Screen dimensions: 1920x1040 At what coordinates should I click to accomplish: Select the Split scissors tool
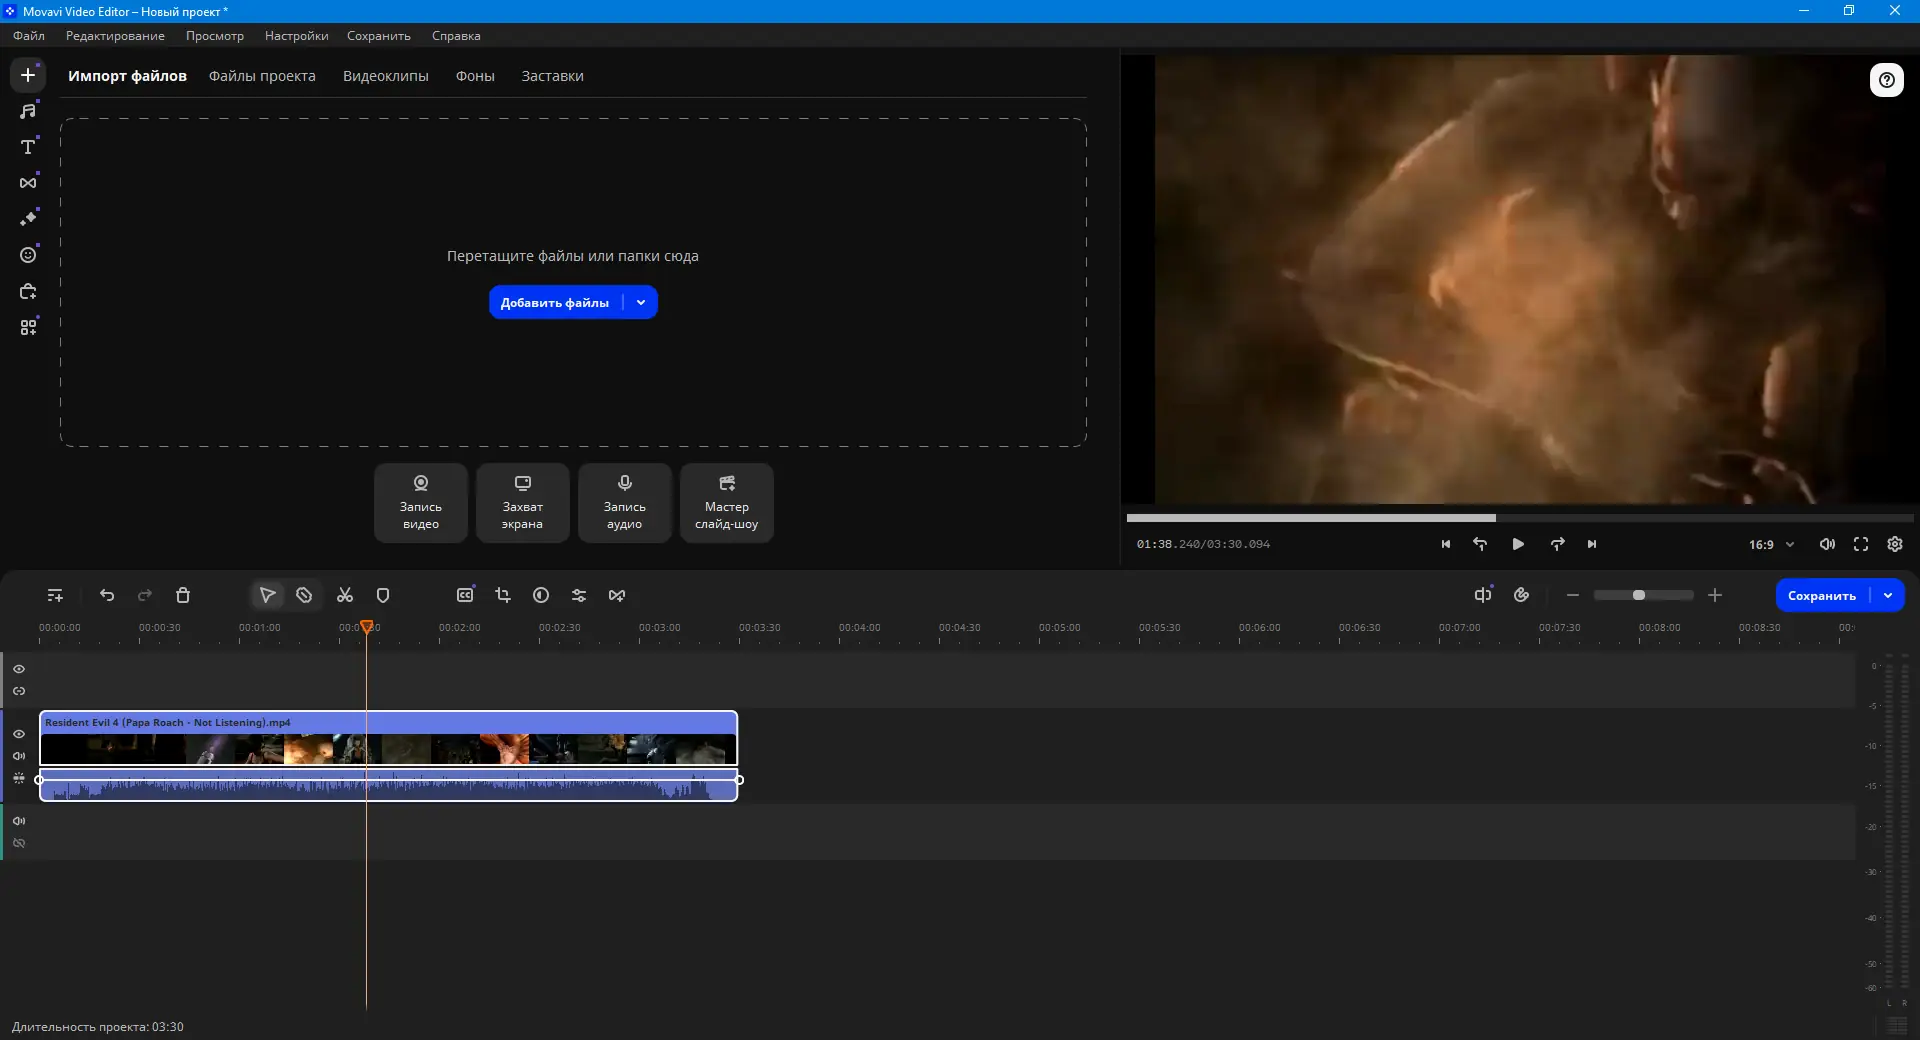coord(345,595)
